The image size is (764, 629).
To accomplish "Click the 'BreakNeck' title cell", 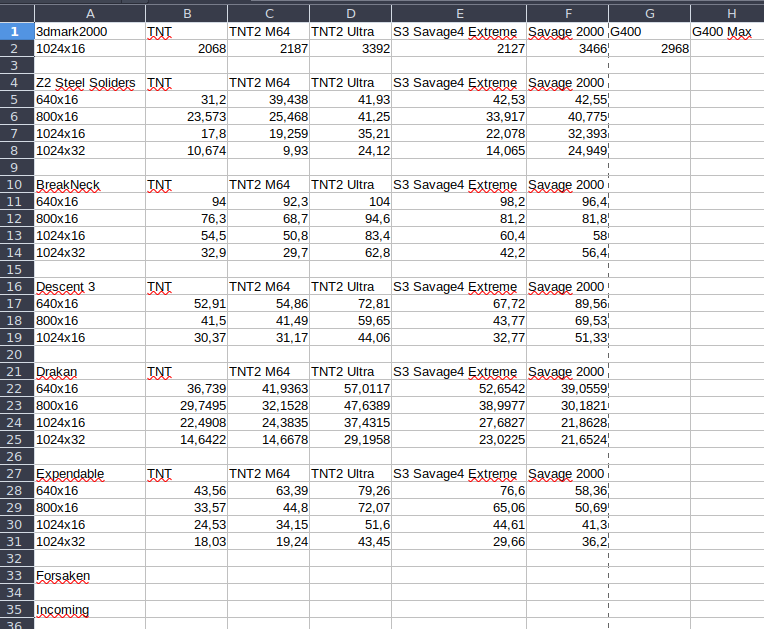I will tap(90, 185).
